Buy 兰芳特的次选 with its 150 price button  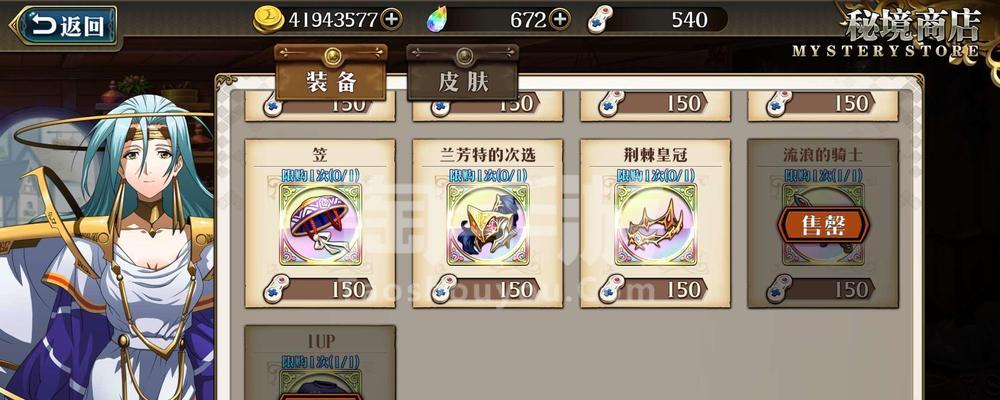[x=488, y=289]
